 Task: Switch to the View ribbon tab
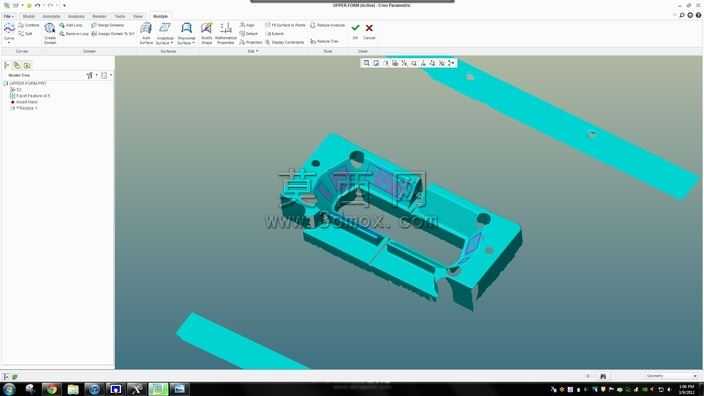(137, 16)
